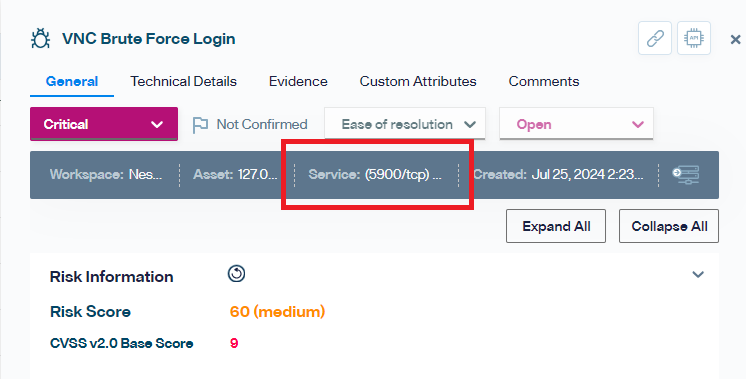Click the copy link icon
This screenshot has width=746, height=379.
[x=655, y=38]
